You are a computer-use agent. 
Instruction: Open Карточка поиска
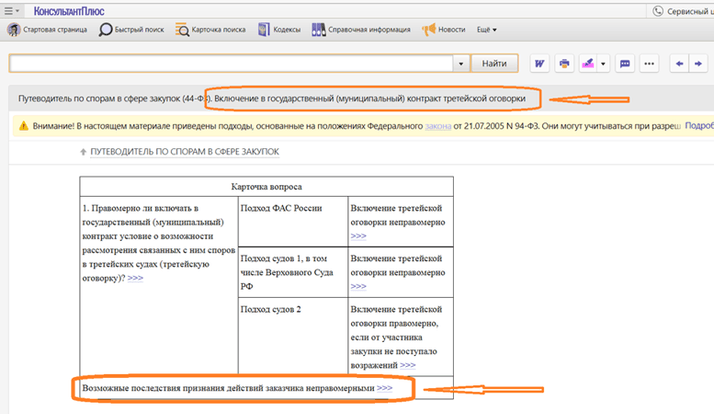pyautogui.click(x=210, y=30)
